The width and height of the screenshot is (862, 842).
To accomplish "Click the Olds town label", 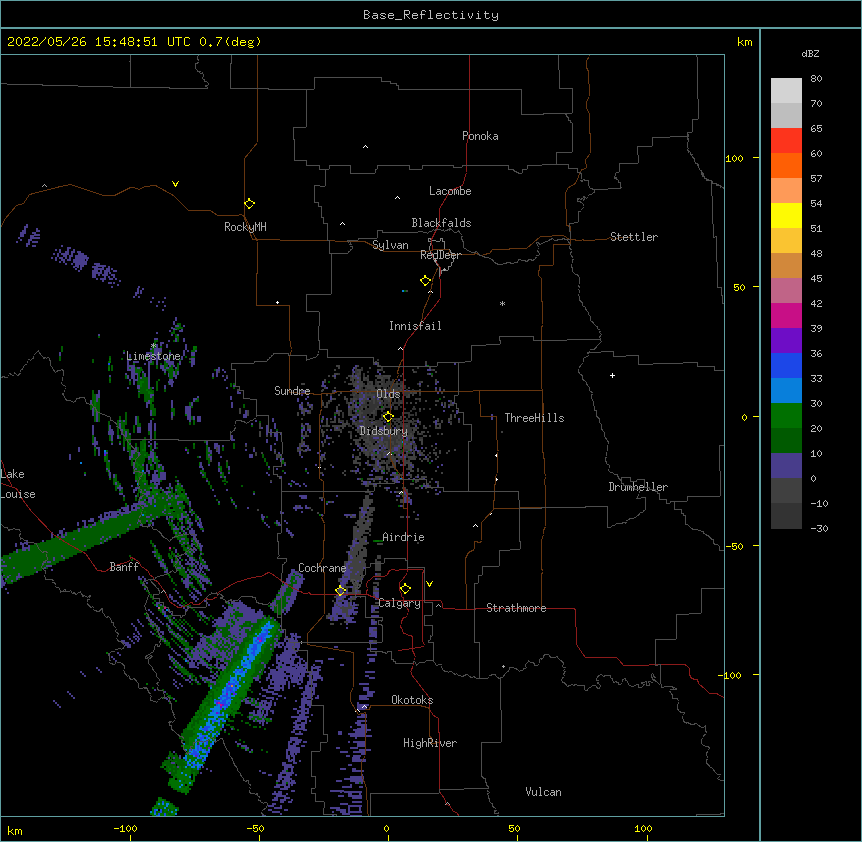I will [388, 394].
